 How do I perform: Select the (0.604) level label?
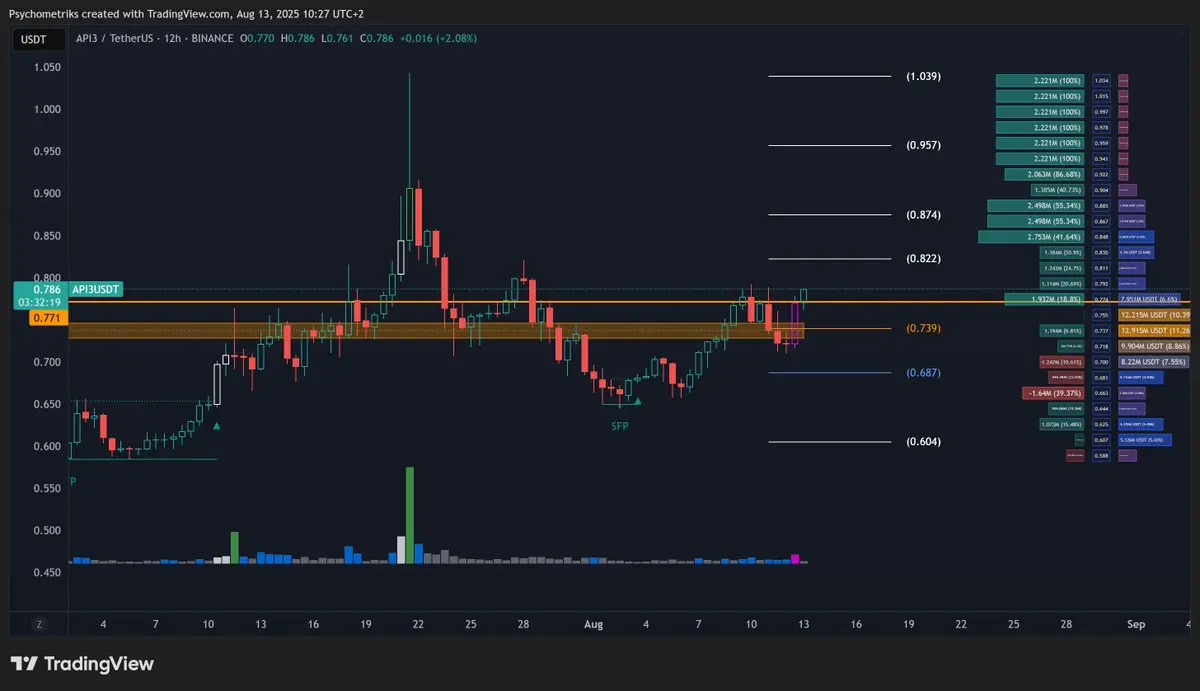923,442
